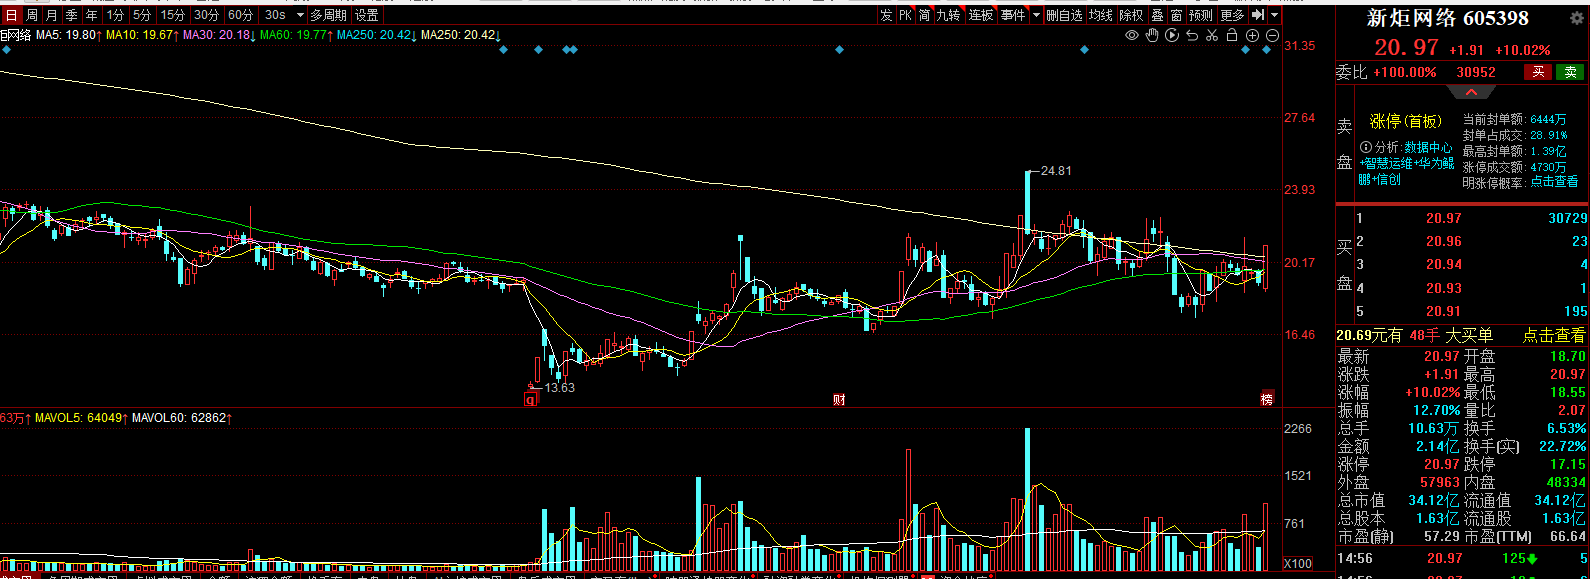Click the 榜 marker icon on chart
Viewport: 1590px width, 579px height.
click(x=1267, y=399)
